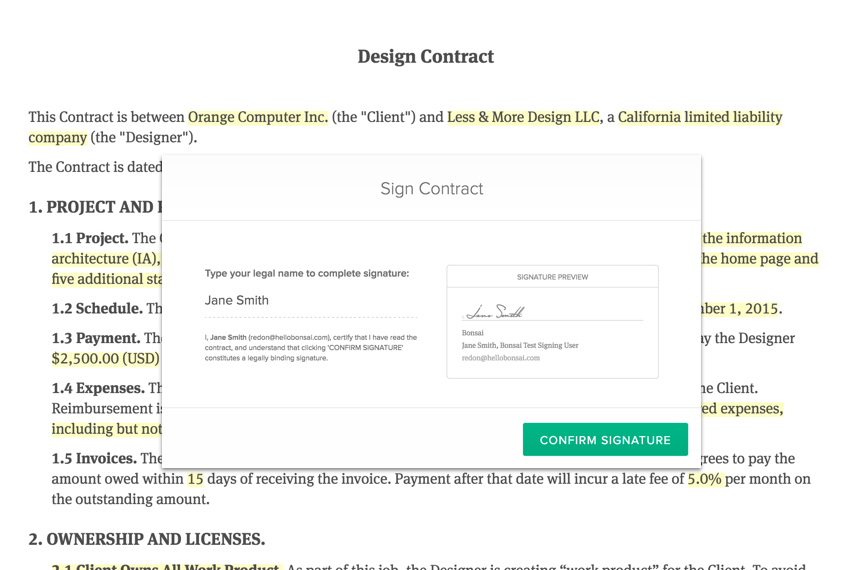
Task: Click the California limited liability highlighted text
Action: click(700, 117)
